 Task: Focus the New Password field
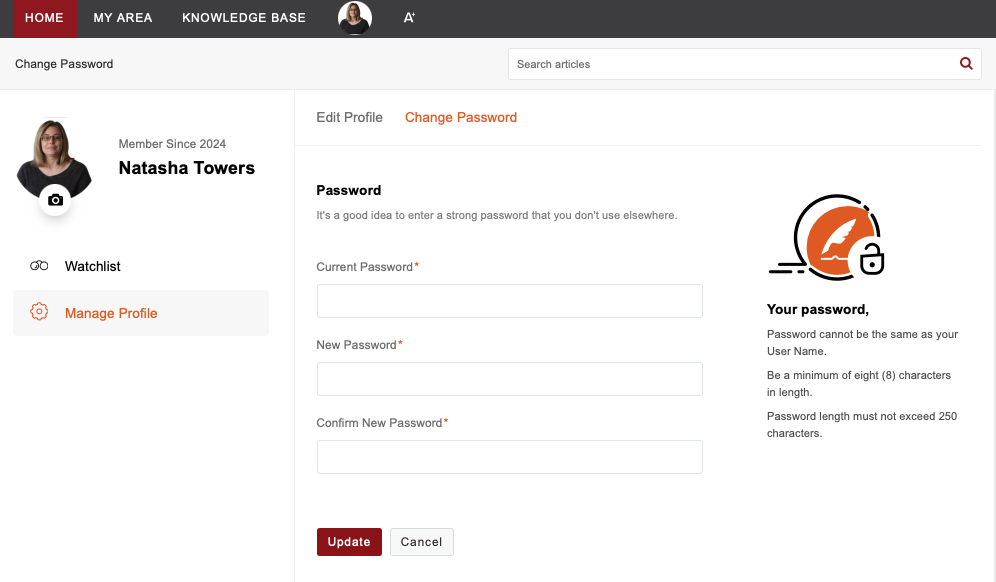click(509, 379)
